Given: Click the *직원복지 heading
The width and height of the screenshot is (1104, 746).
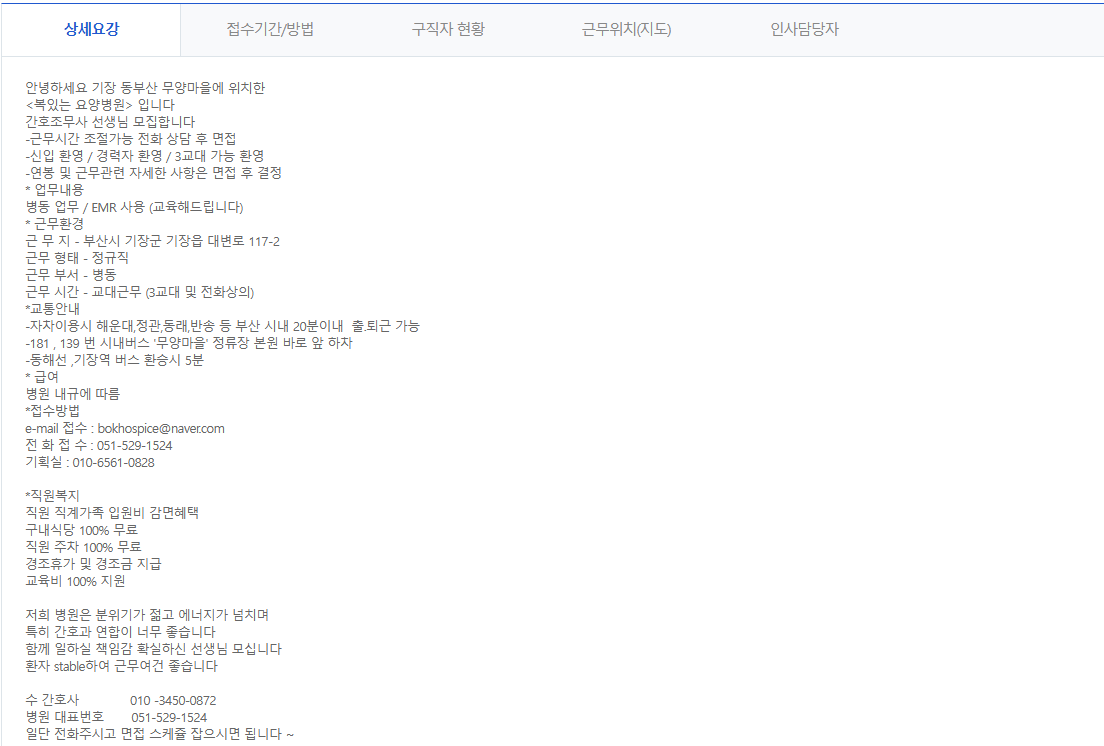Looking at the screenshot, I should click(53, 495).
